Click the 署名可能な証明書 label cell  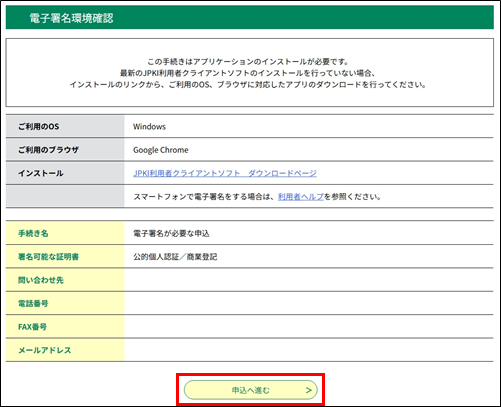[65, 256]
